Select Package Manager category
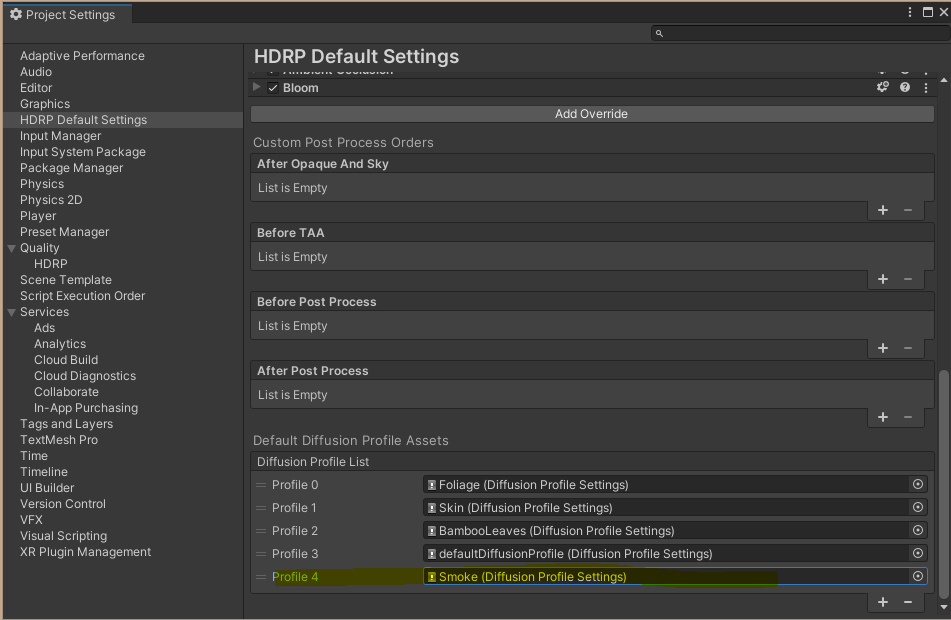The image size is (951, 620). point(72,168)
